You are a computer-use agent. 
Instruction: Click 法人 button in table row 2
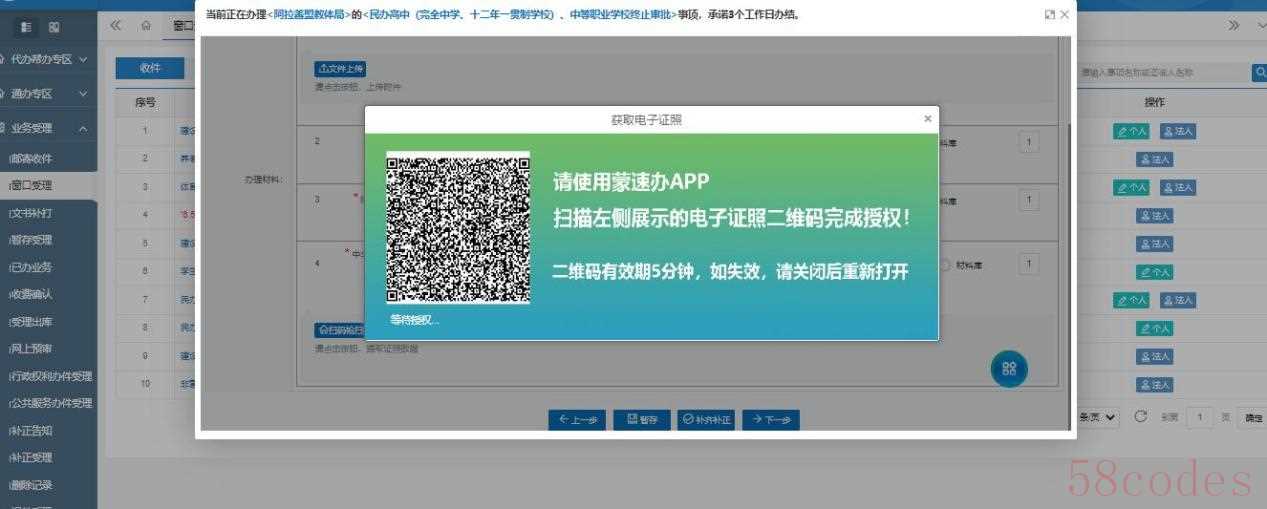(x=1155, y=159)
